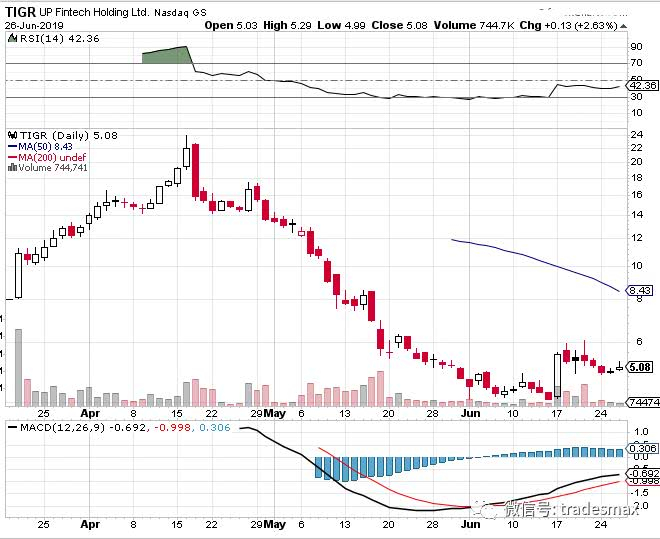
Task: Click the MA(50) 8.43 legend entry
Action: tap(40, 146)
